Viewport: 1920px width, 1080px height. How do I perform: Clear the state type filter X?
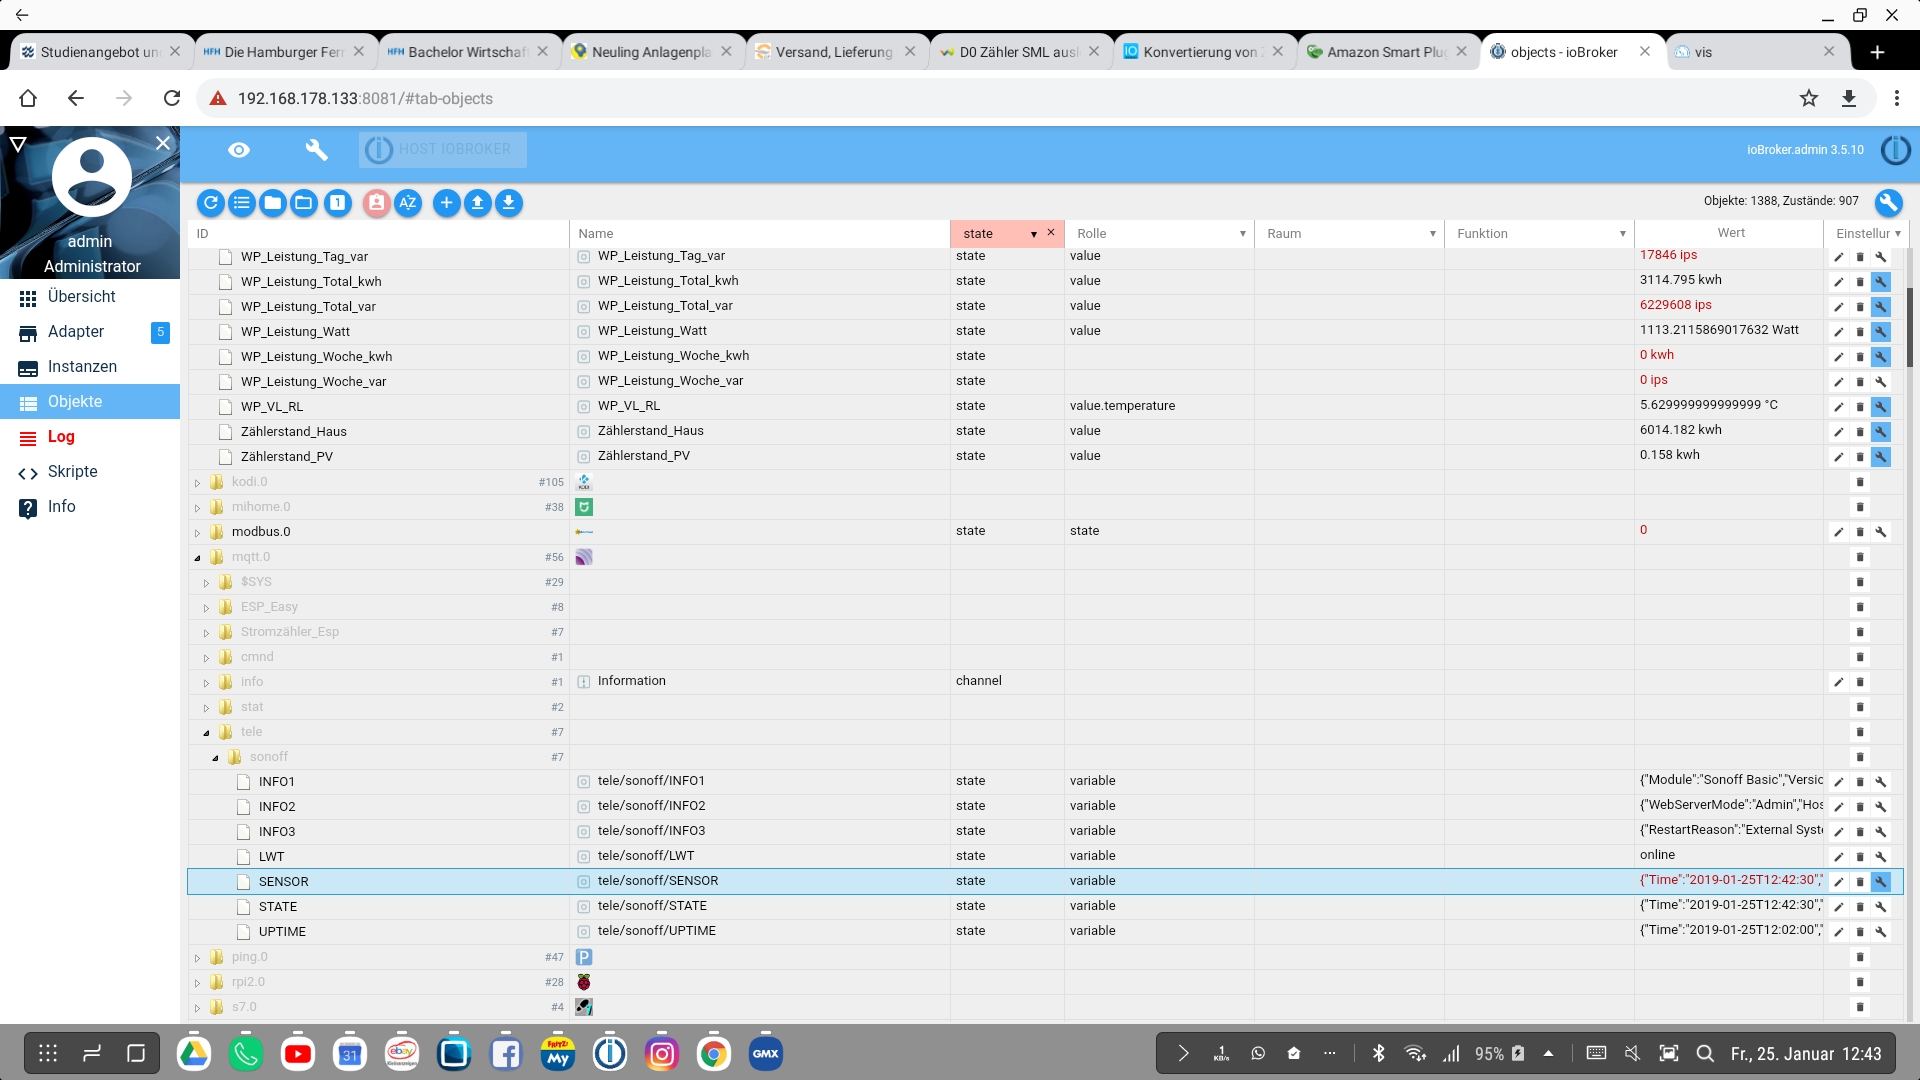tap(1051, 233)
